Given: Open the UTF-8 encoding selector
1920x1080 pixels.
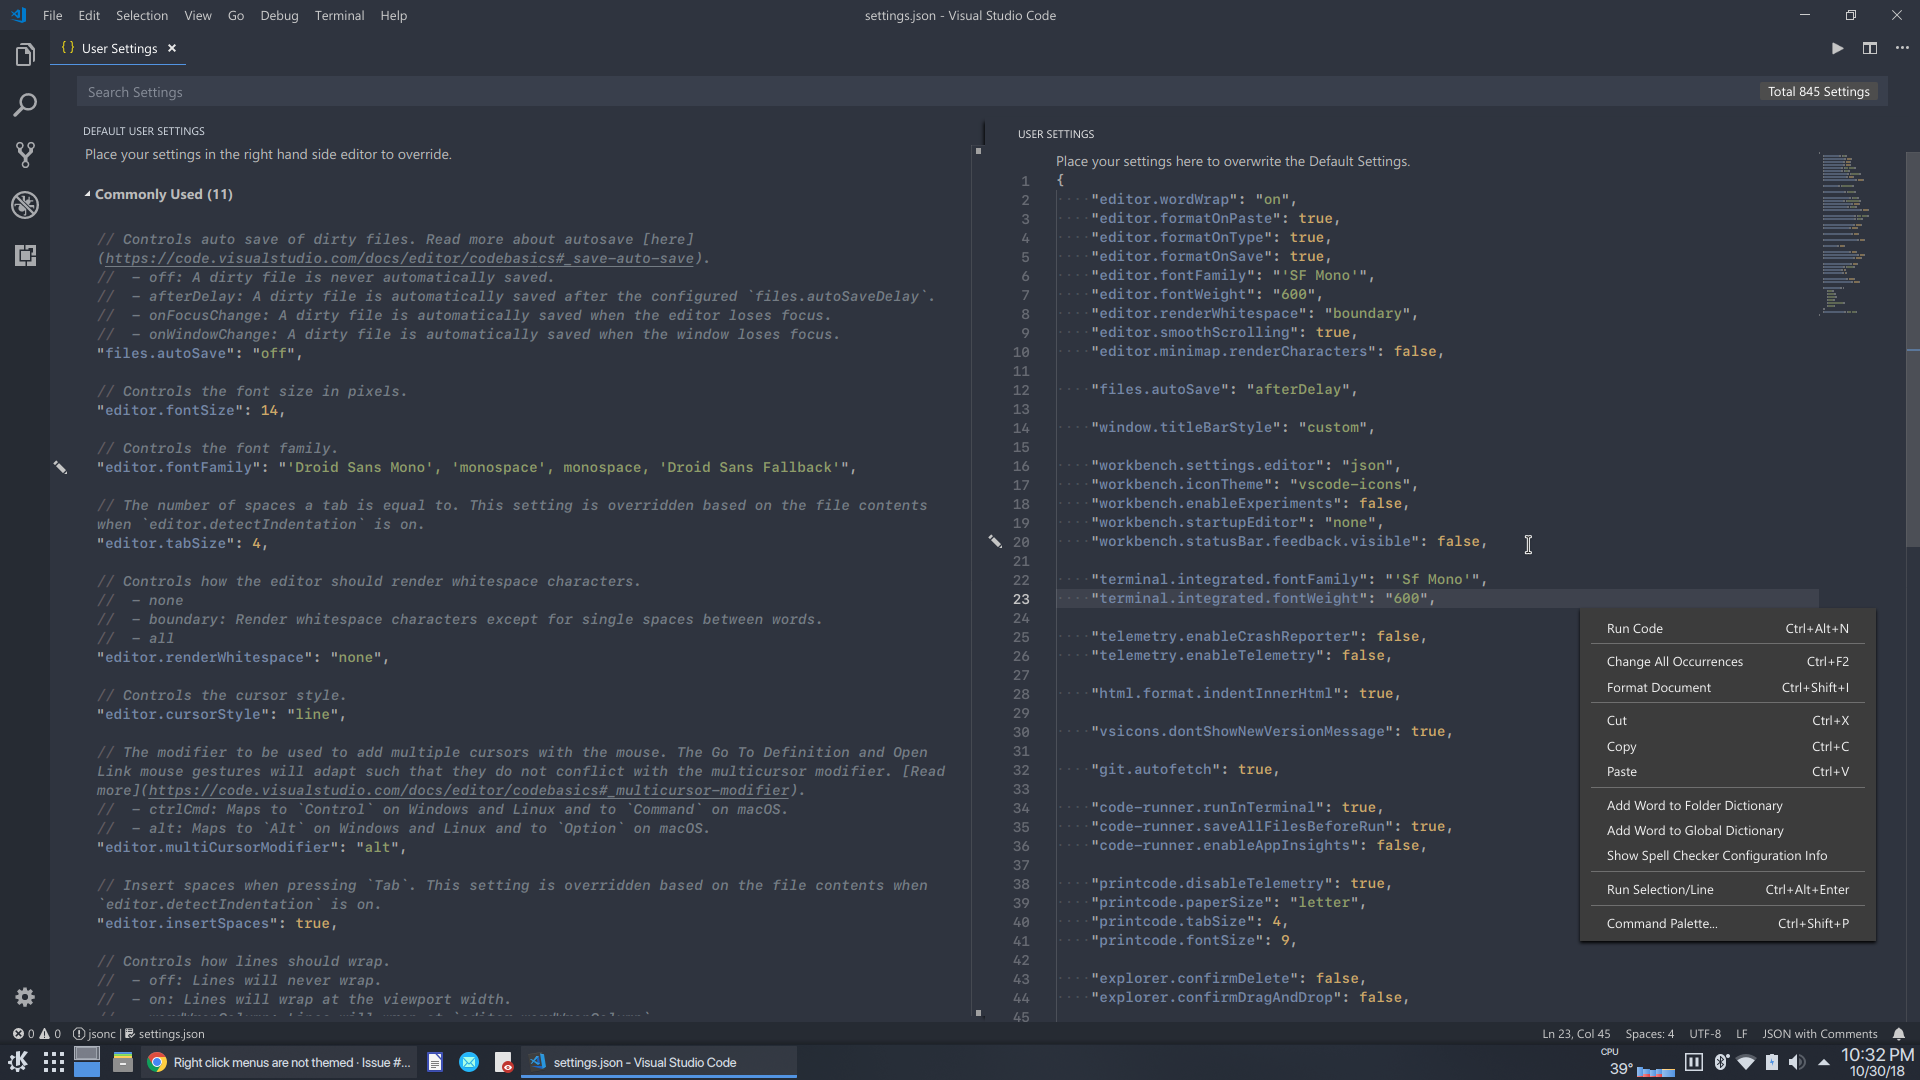Looking at the screenshot, I should (x=1706, y=1034).
